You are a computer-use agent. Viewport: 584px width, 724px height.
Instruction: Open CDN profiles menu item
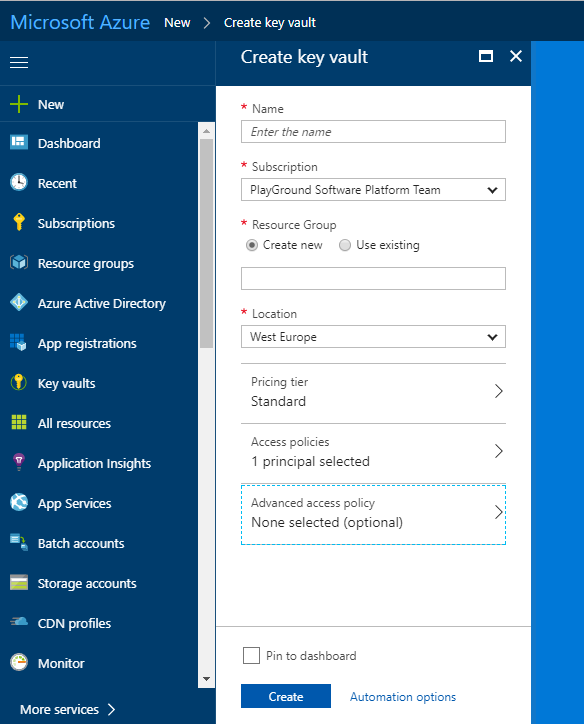point(74,623)
